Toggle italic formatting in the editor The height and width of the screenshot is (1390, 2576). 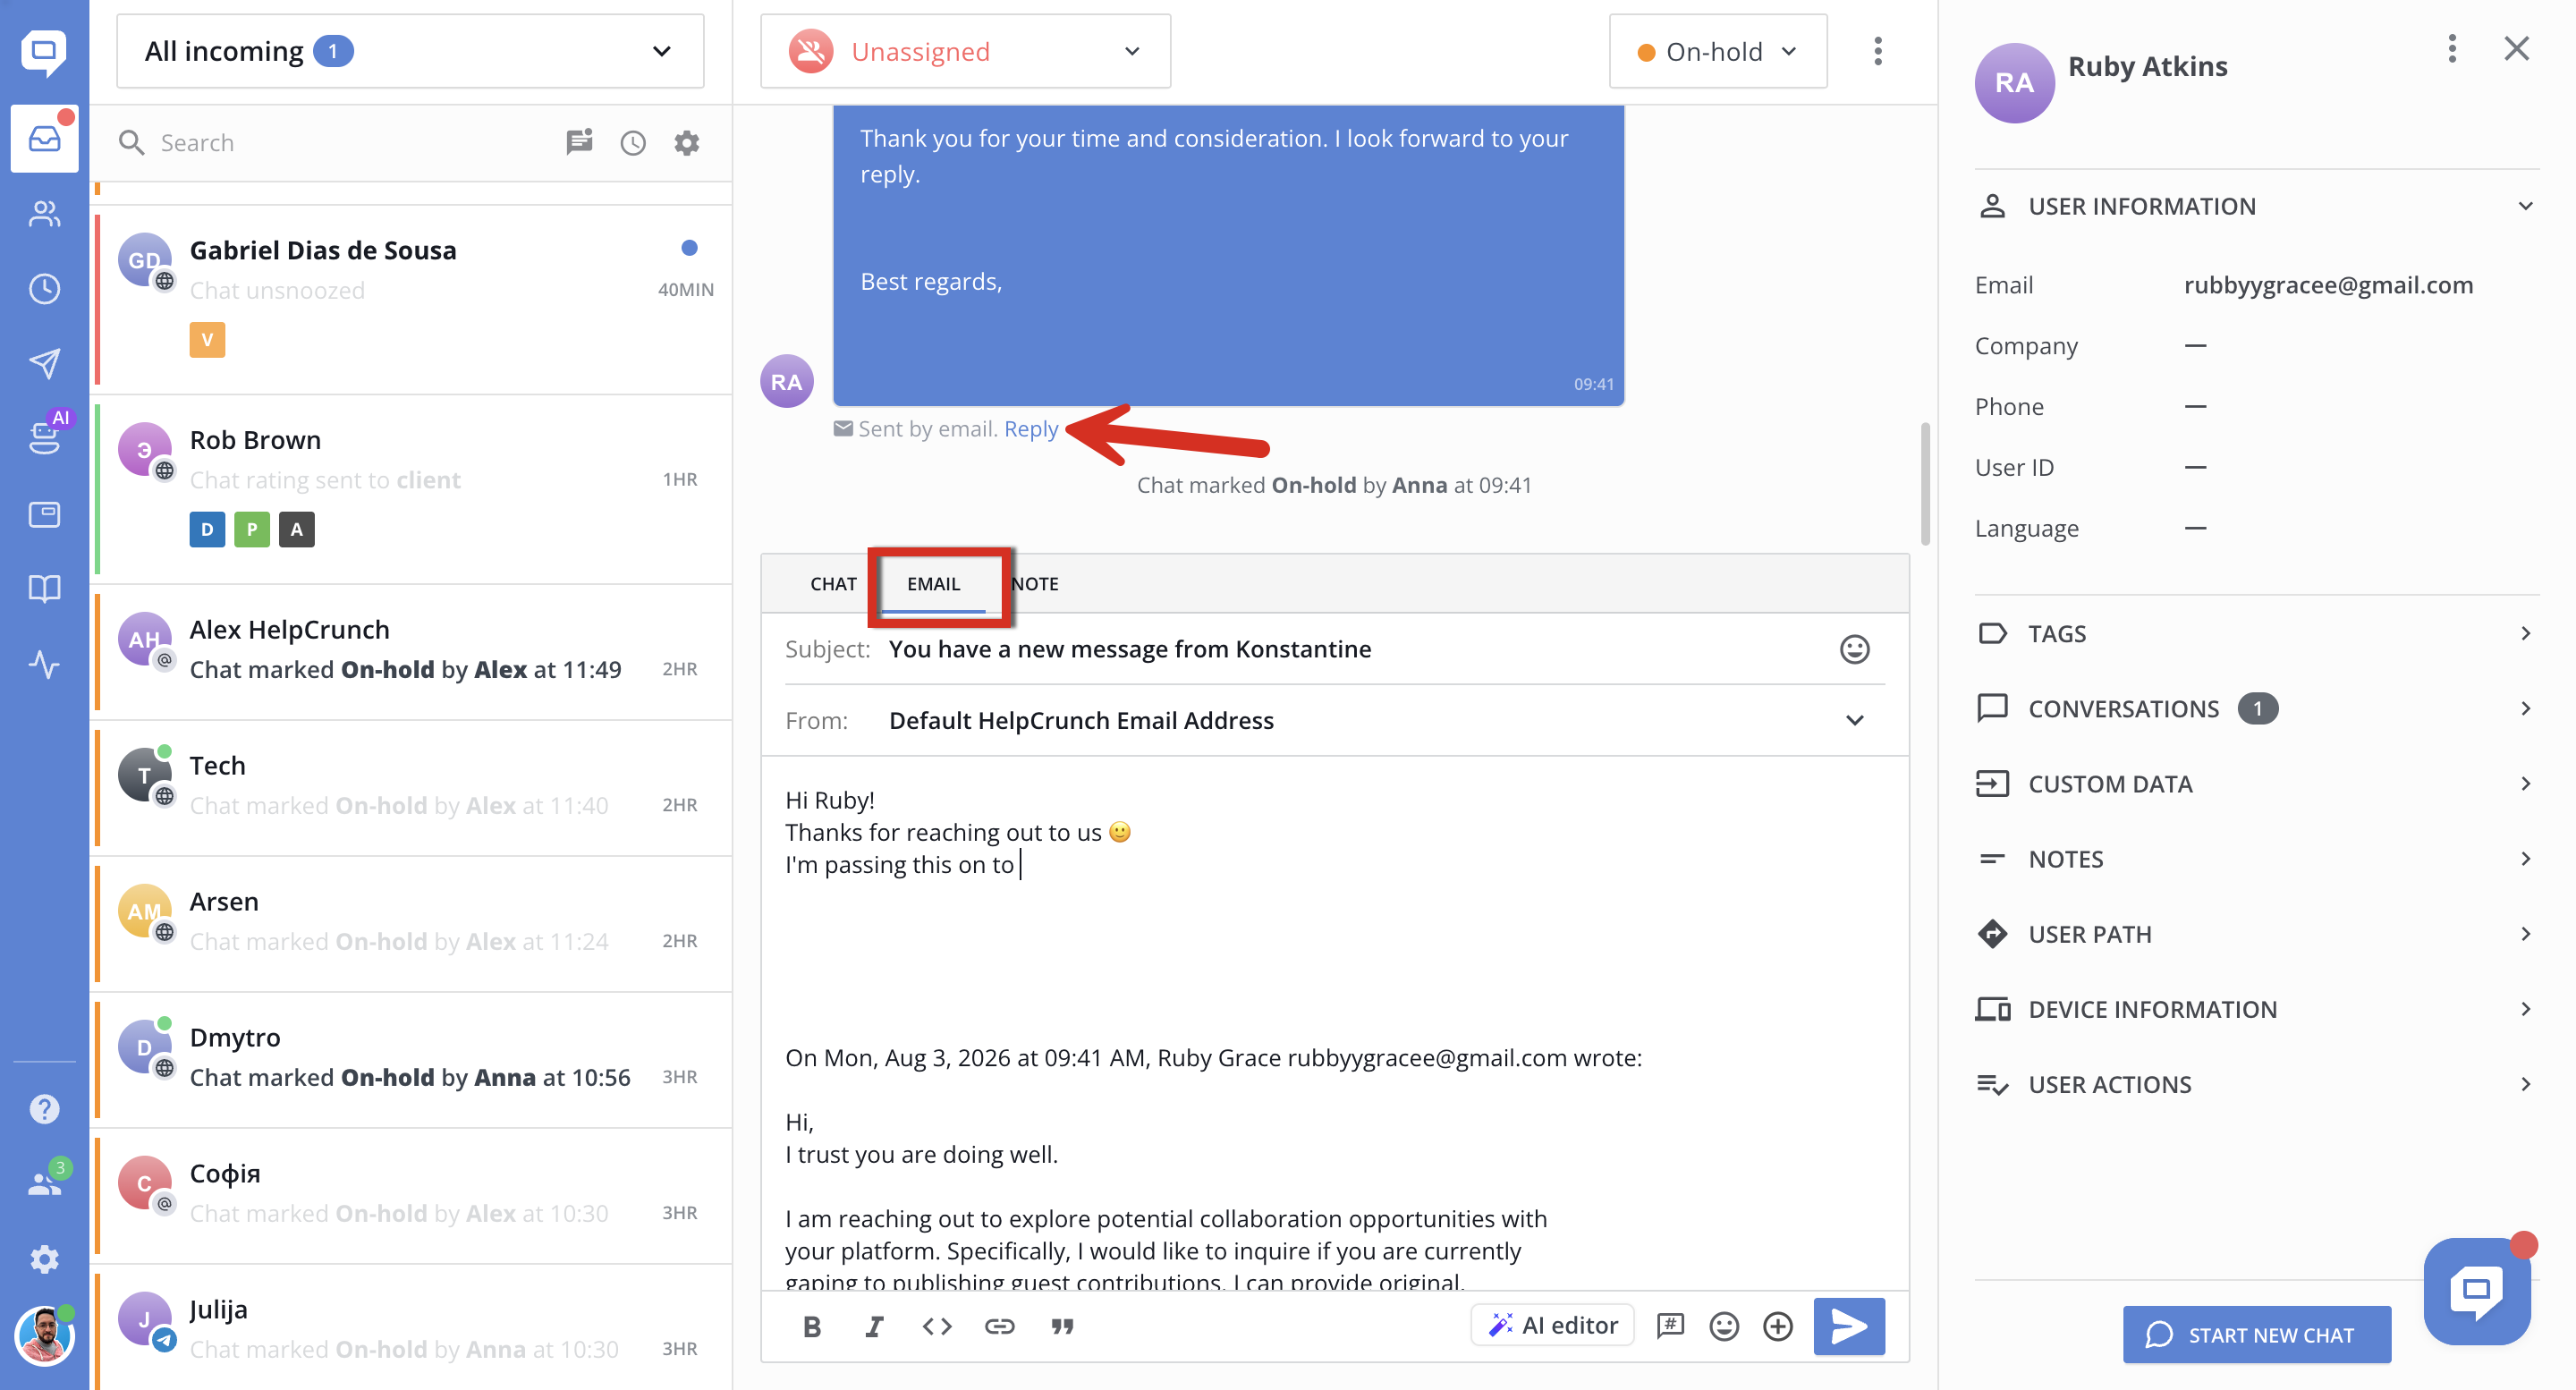874,1326
